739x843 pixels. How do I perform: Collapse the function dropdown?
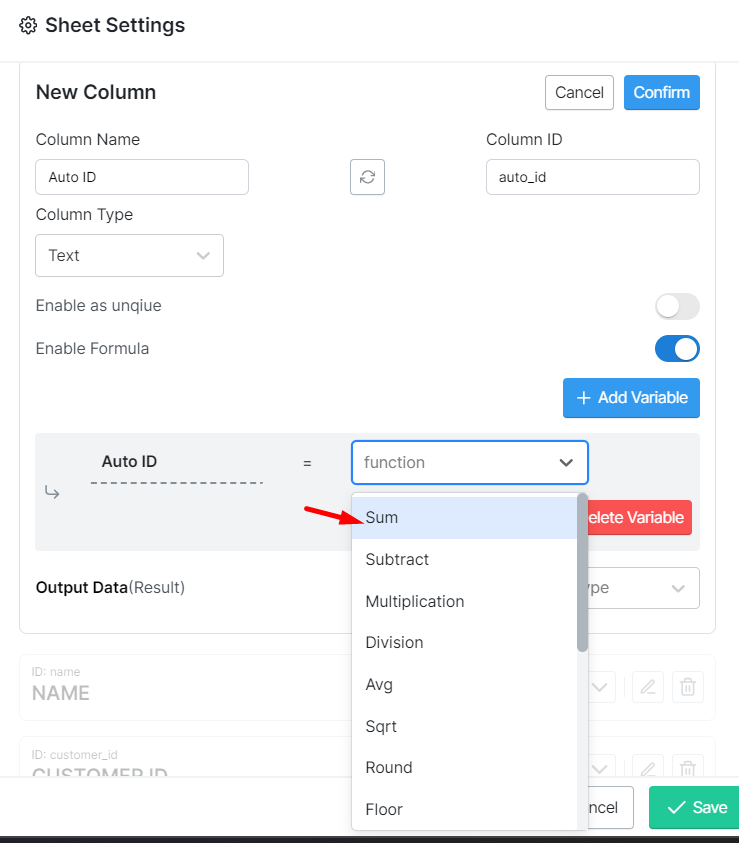coord(566,463)
